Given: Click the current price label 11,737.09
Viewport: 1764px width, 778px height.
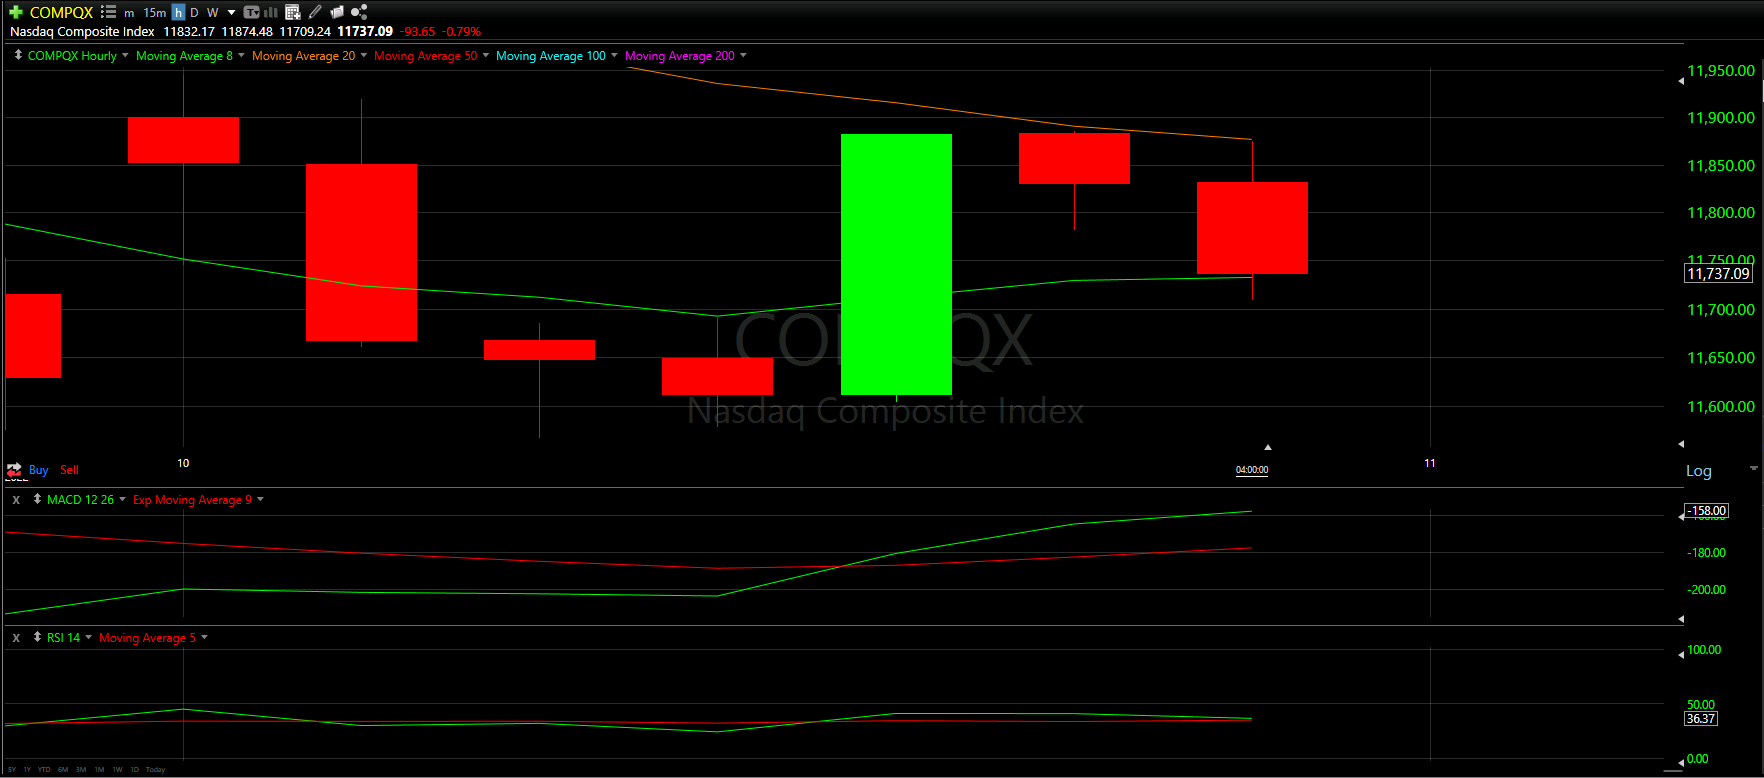Looking at the screenshot, I should click(1719, 273).
